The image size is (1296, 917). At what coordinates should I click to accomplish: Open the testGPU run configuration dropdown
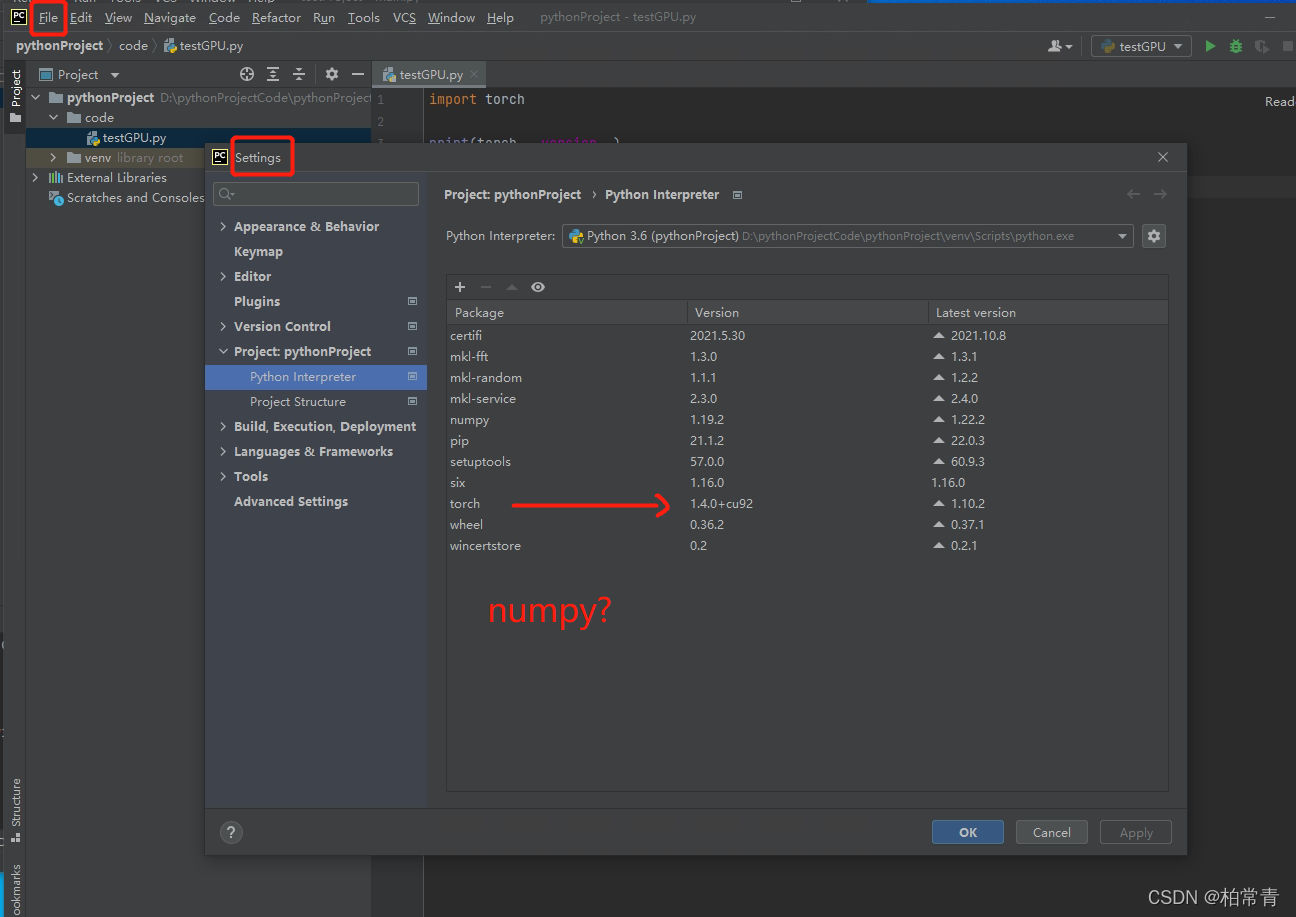(1141, 46)
